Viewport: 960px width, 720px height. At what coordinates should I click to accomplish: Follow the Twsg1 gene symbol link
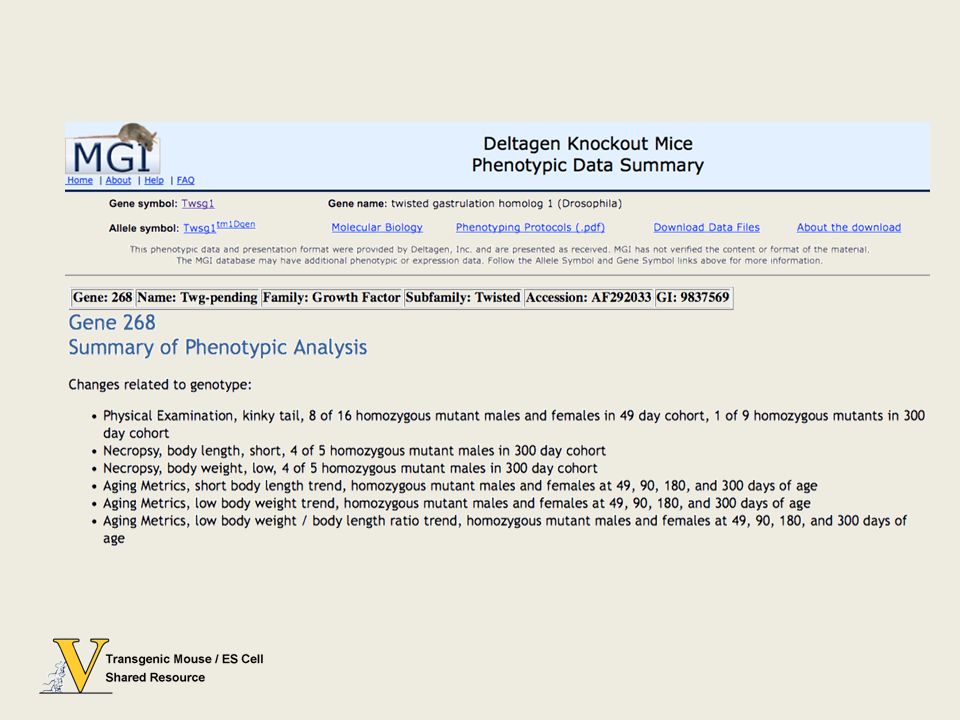click(x=198, y=203)
